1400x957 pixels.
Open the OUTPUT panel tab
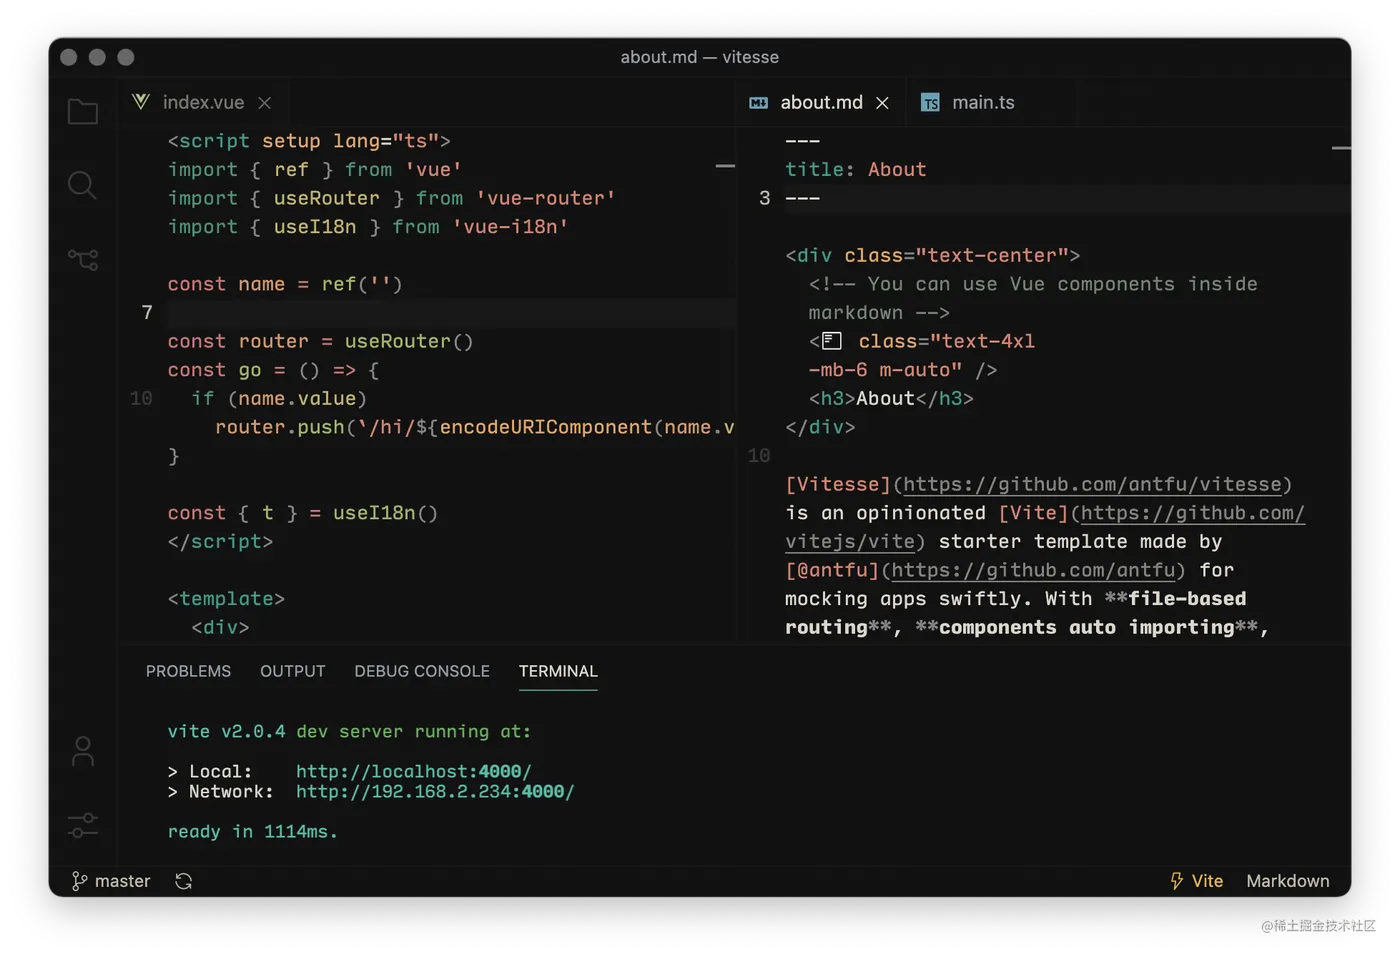[x=293, y=671]
